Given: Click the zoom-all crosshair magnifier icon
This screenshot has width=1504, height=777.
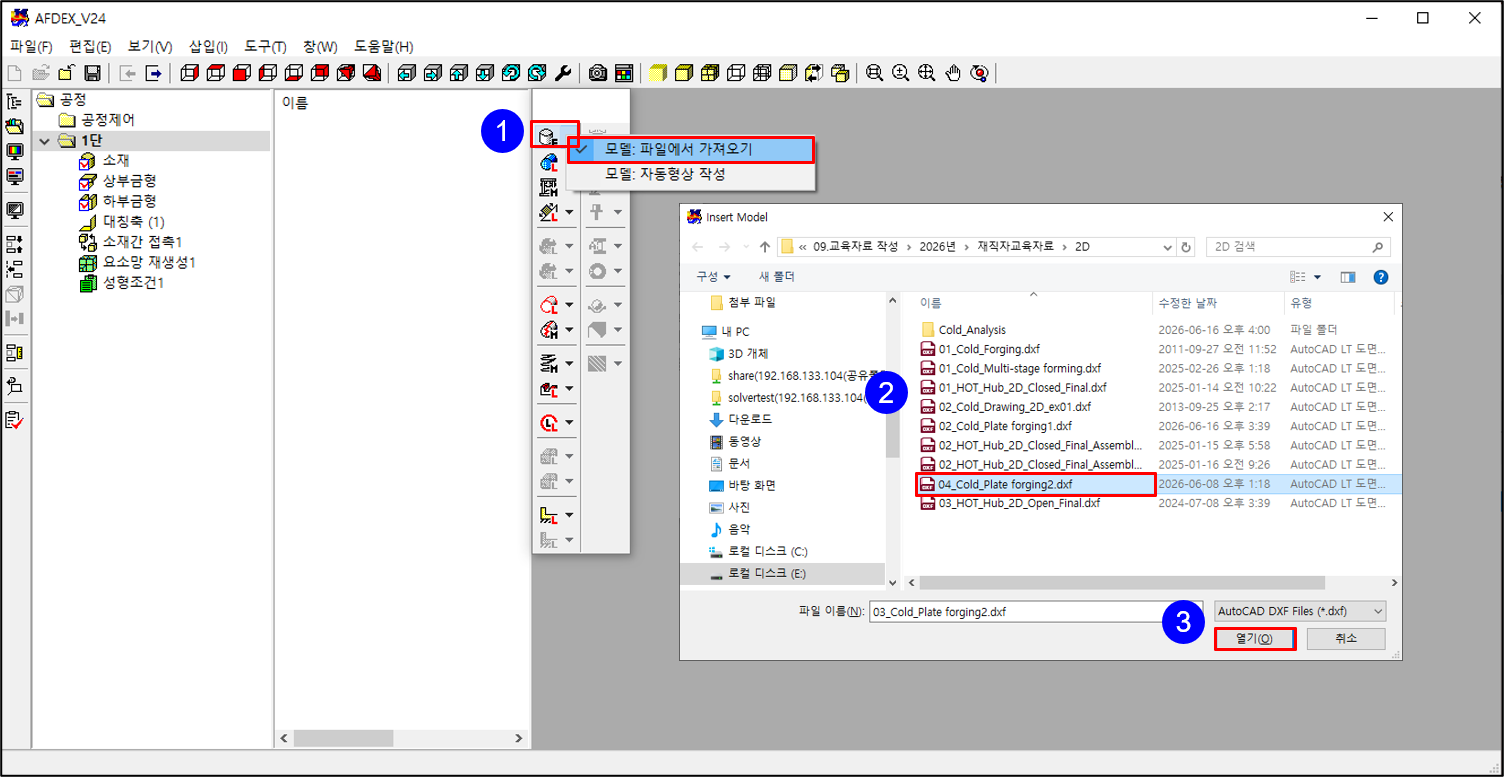Looking at the screenshot, I should point(927,73).
